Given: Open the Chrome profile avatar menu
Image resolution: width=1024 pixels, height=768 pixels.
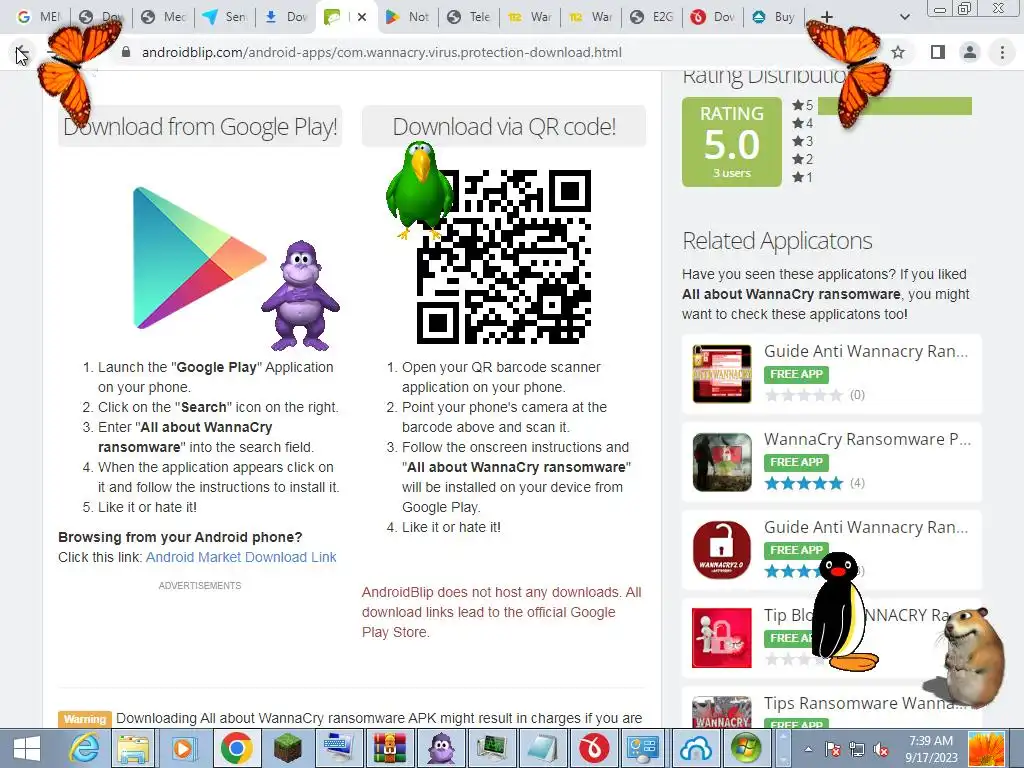Looking at the screenshot, I should pyautogui.click(x=970, y=52).
